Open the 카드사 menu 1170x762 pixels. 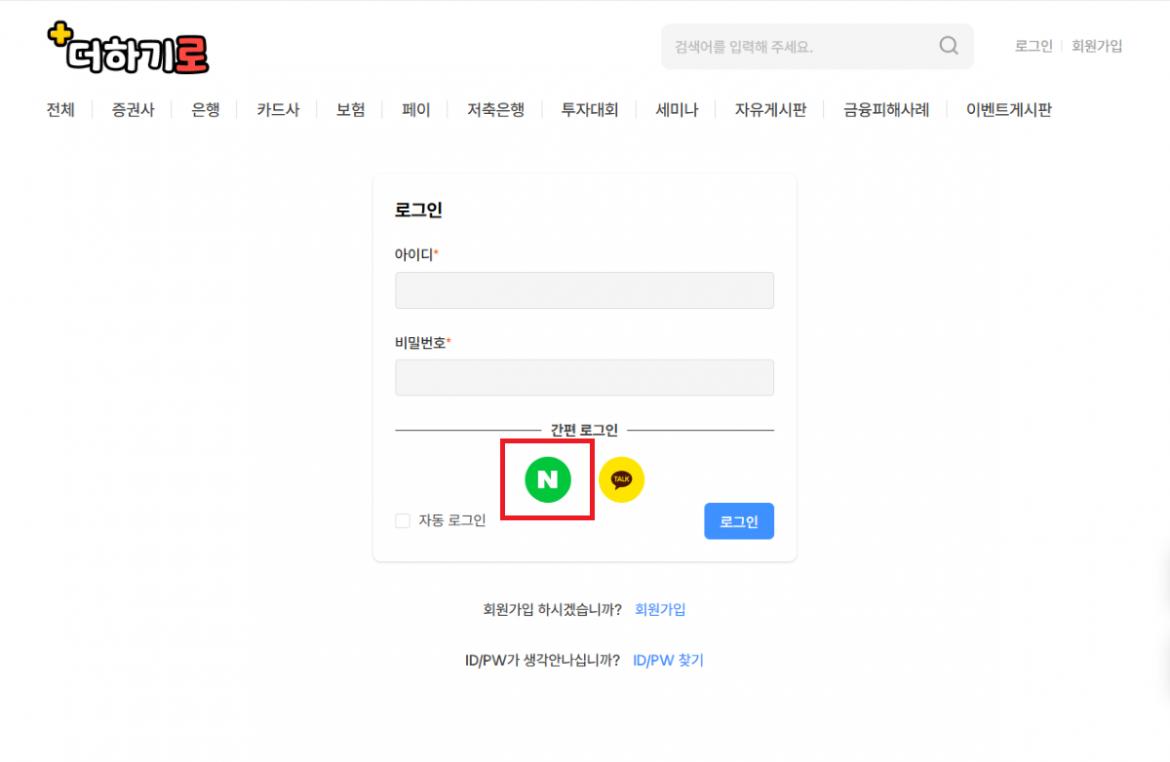click(278, 110)
